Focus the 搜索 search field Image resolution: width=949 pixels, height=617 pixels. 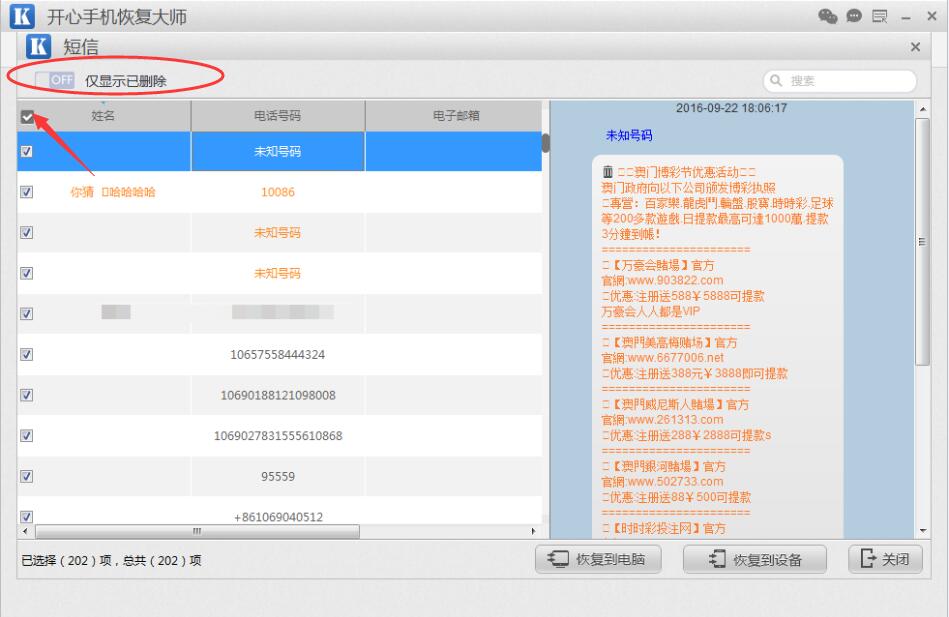pos(840,81)
